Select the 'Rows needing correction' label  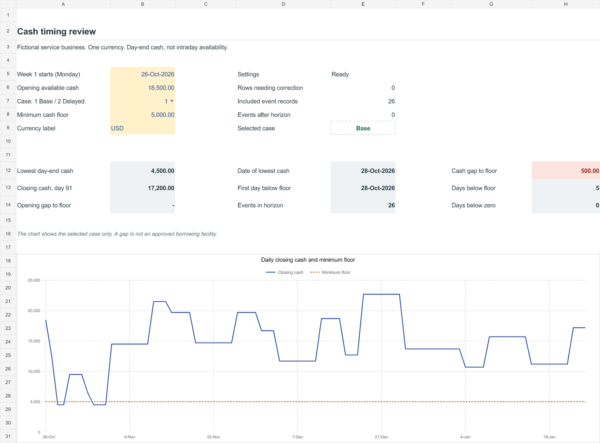click(x=270, y=88)
